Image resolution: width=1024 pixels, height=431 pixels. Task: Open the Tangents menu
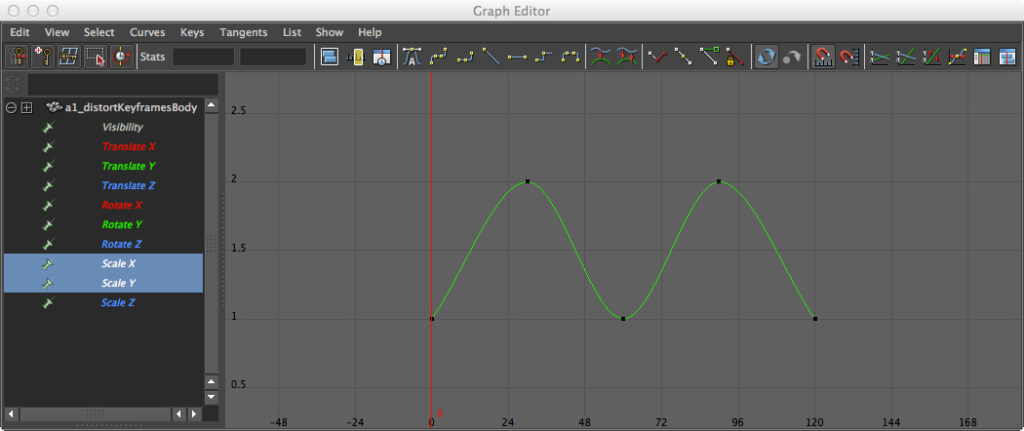(243, 32)
